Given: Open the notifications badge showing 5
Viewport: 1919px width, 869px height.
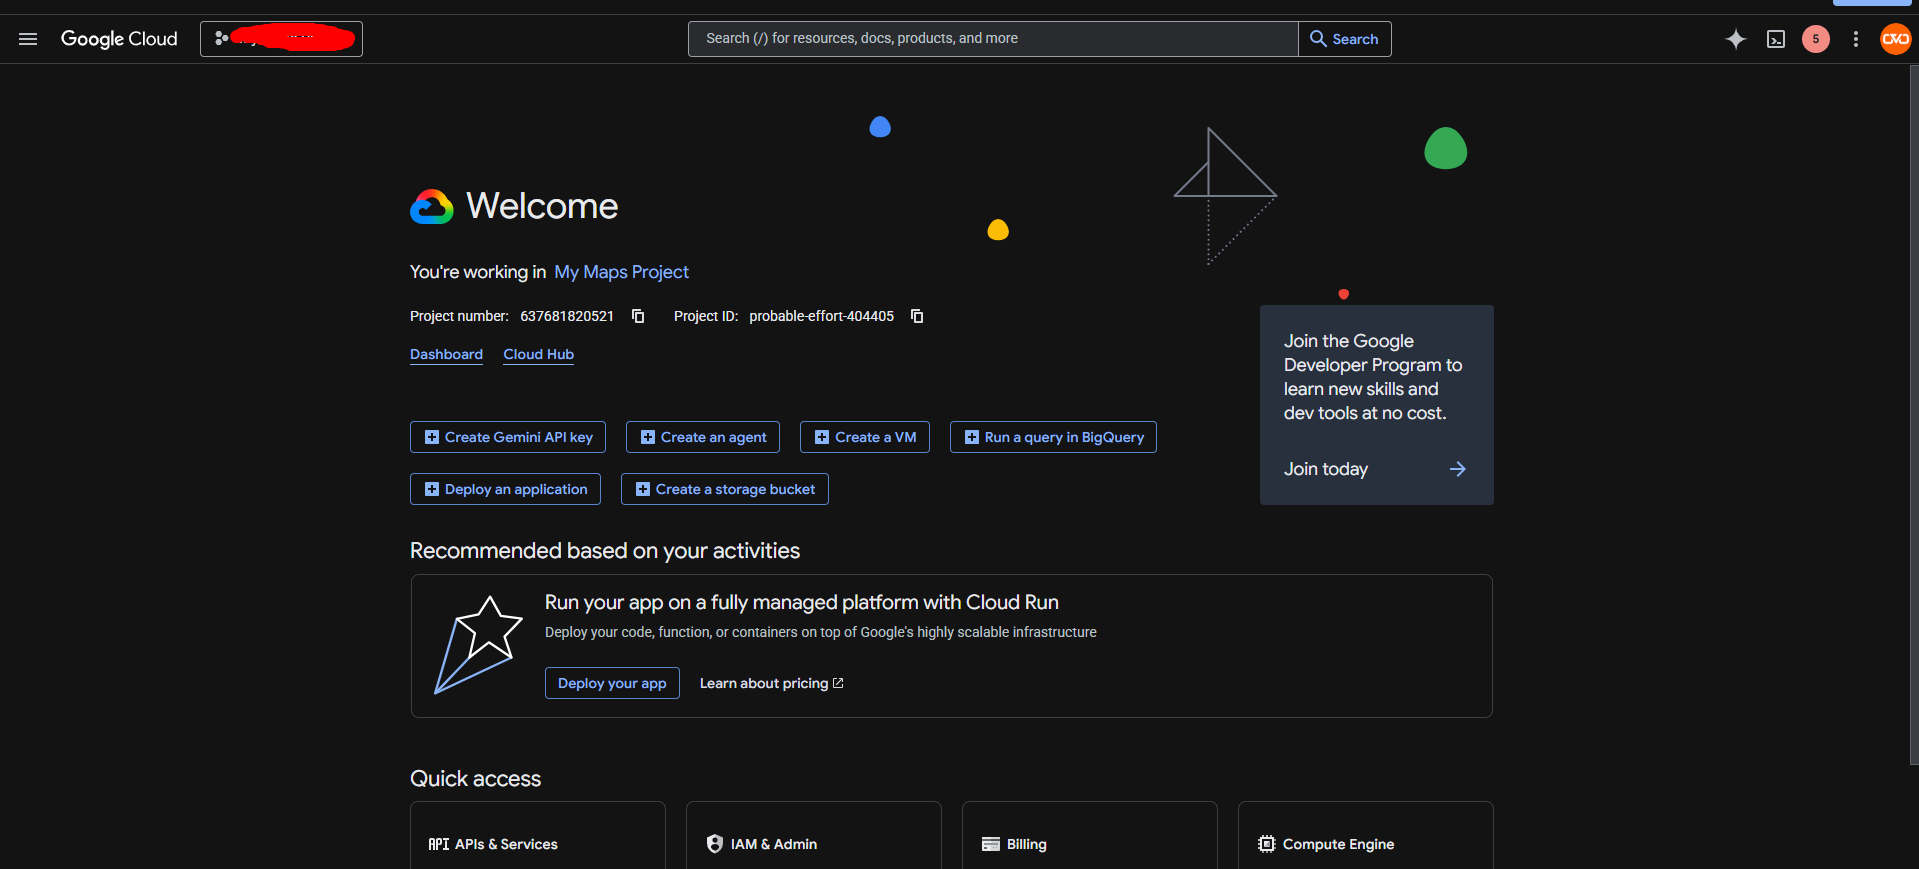Looking at the screenshot, I should point(1816,39).
